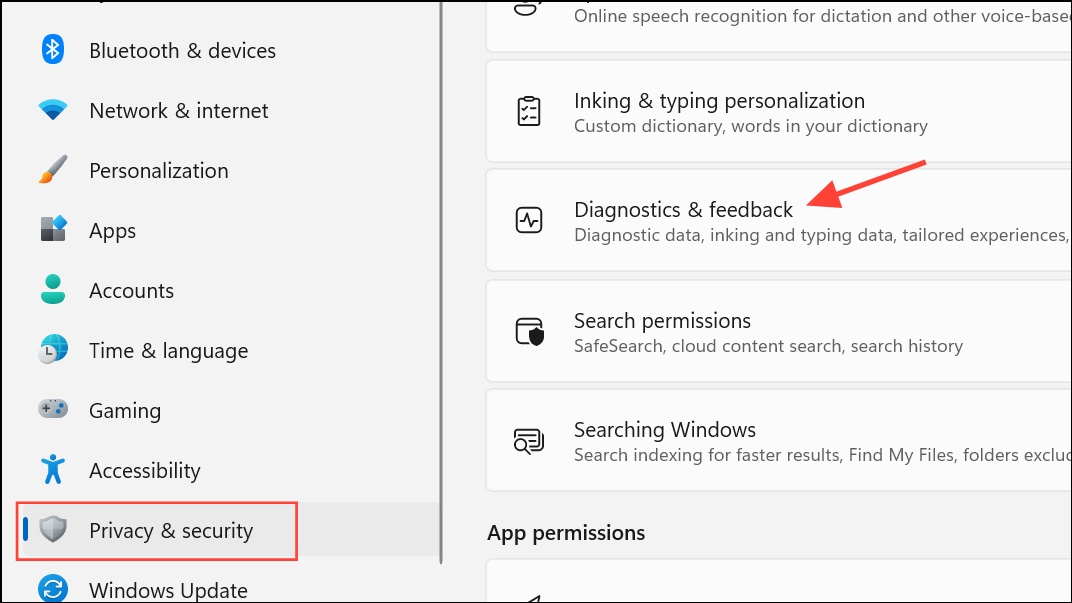This screenshot has width=1072, height=603.
Task: Click the Diagnostics & feedback pulse icon
Action: tap(528, 220)
